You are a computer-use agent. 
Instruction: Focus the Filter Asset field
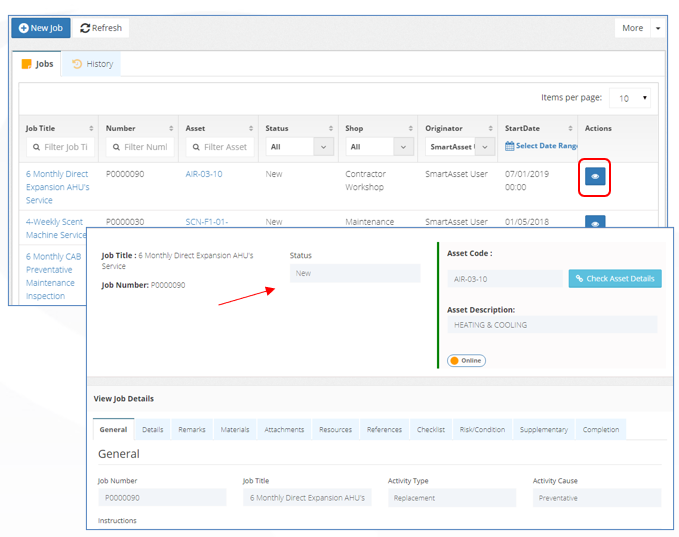[x=220, y=147]
